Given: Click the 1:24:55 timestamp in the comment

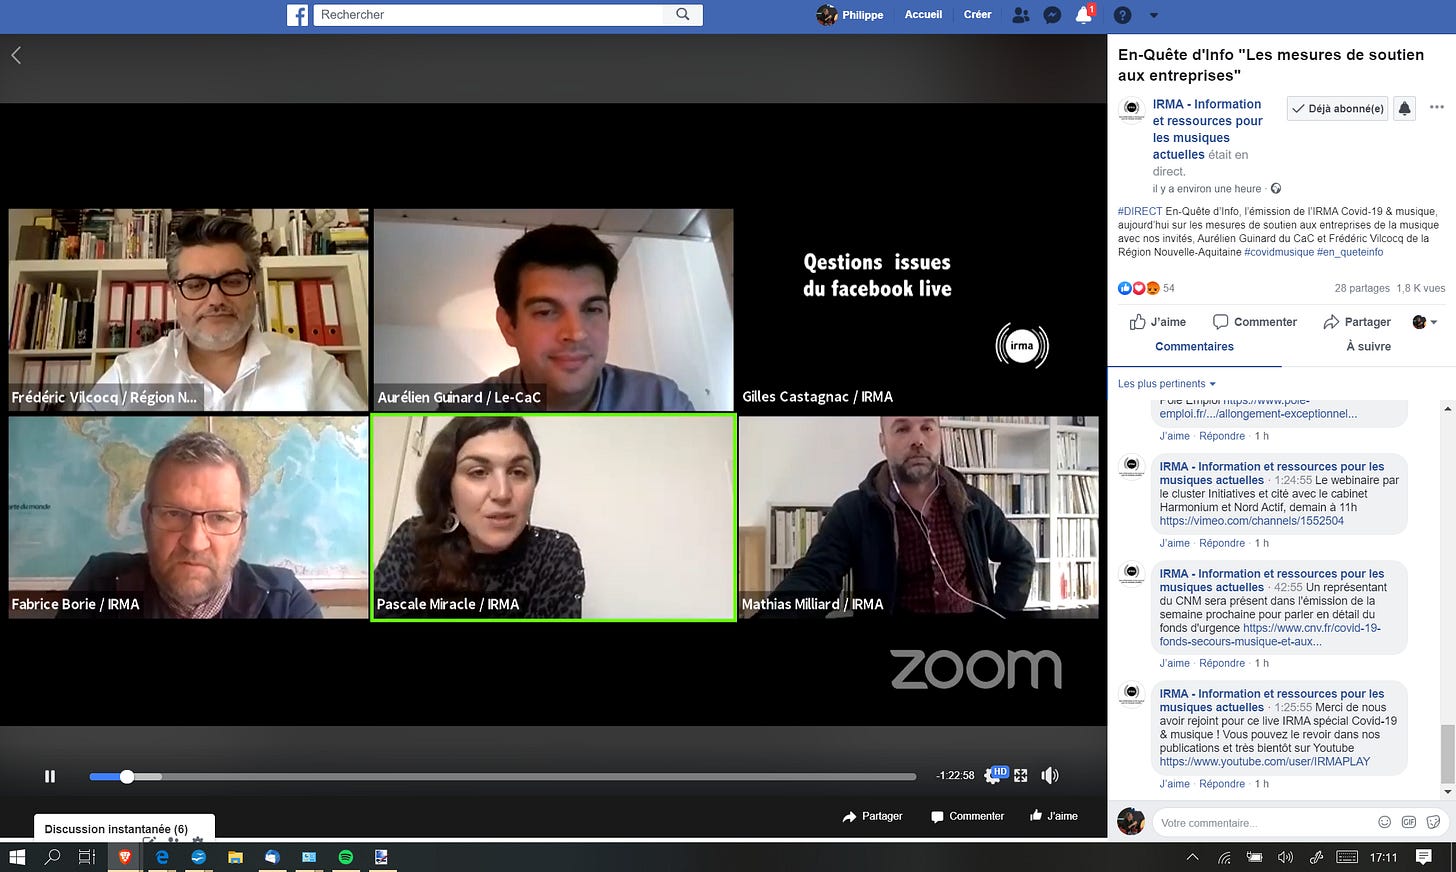Looking at the screenshot, I should tap(1293, 481).
